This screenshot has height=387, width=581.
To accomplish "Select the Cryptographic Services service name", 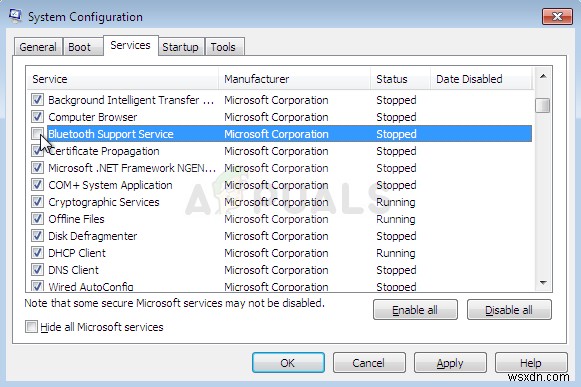I will click(104, 202).
